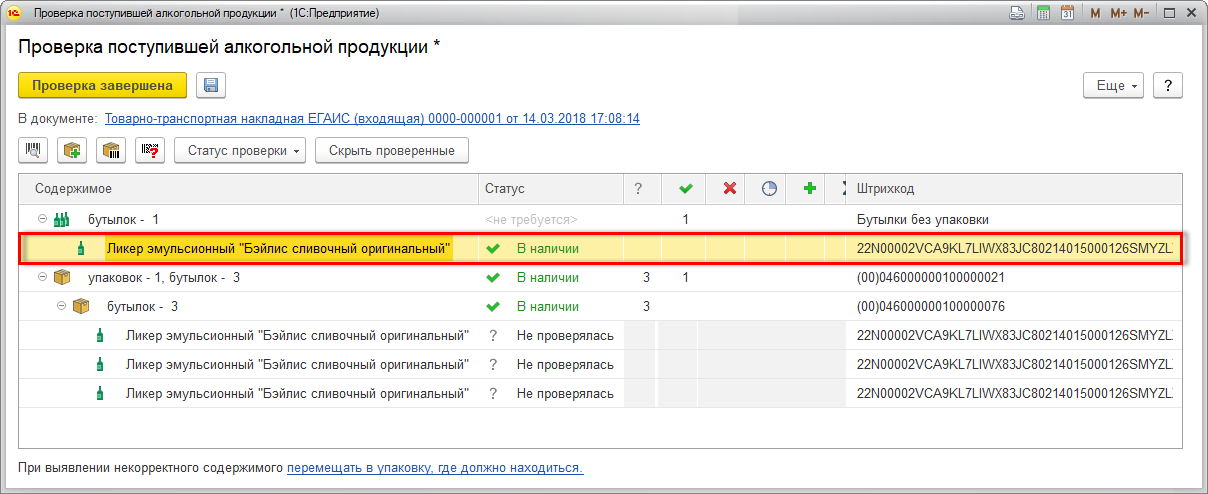1208x494 pixels.
Task: Click the barcode search toolbar icon
Action: 34,151
